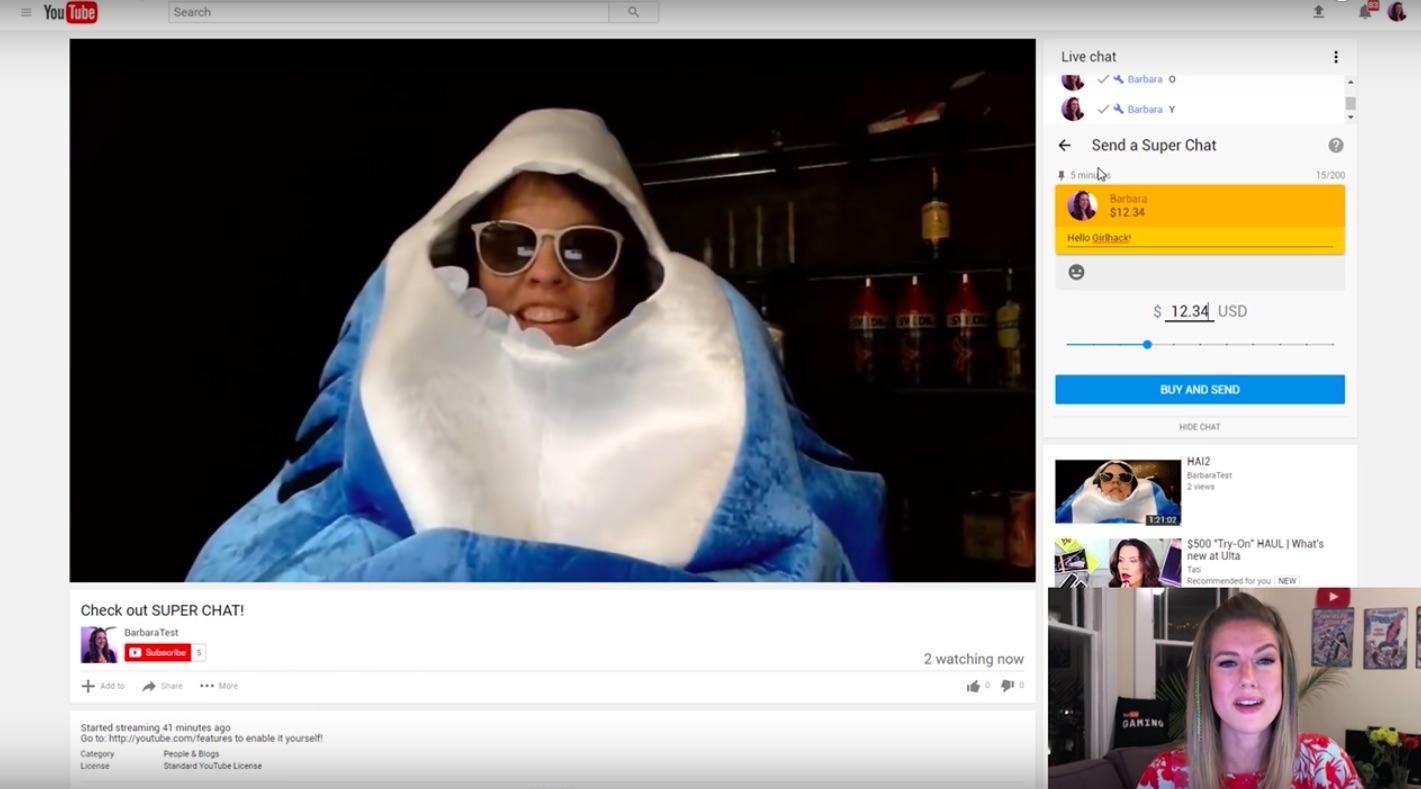Click the Share option below video

[162, 686]
